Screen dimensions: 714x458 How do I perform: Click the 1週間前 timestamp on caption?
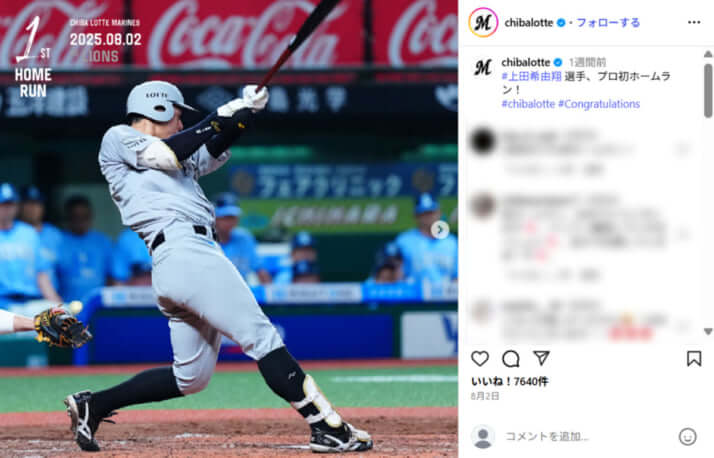[x=587, y=62]
